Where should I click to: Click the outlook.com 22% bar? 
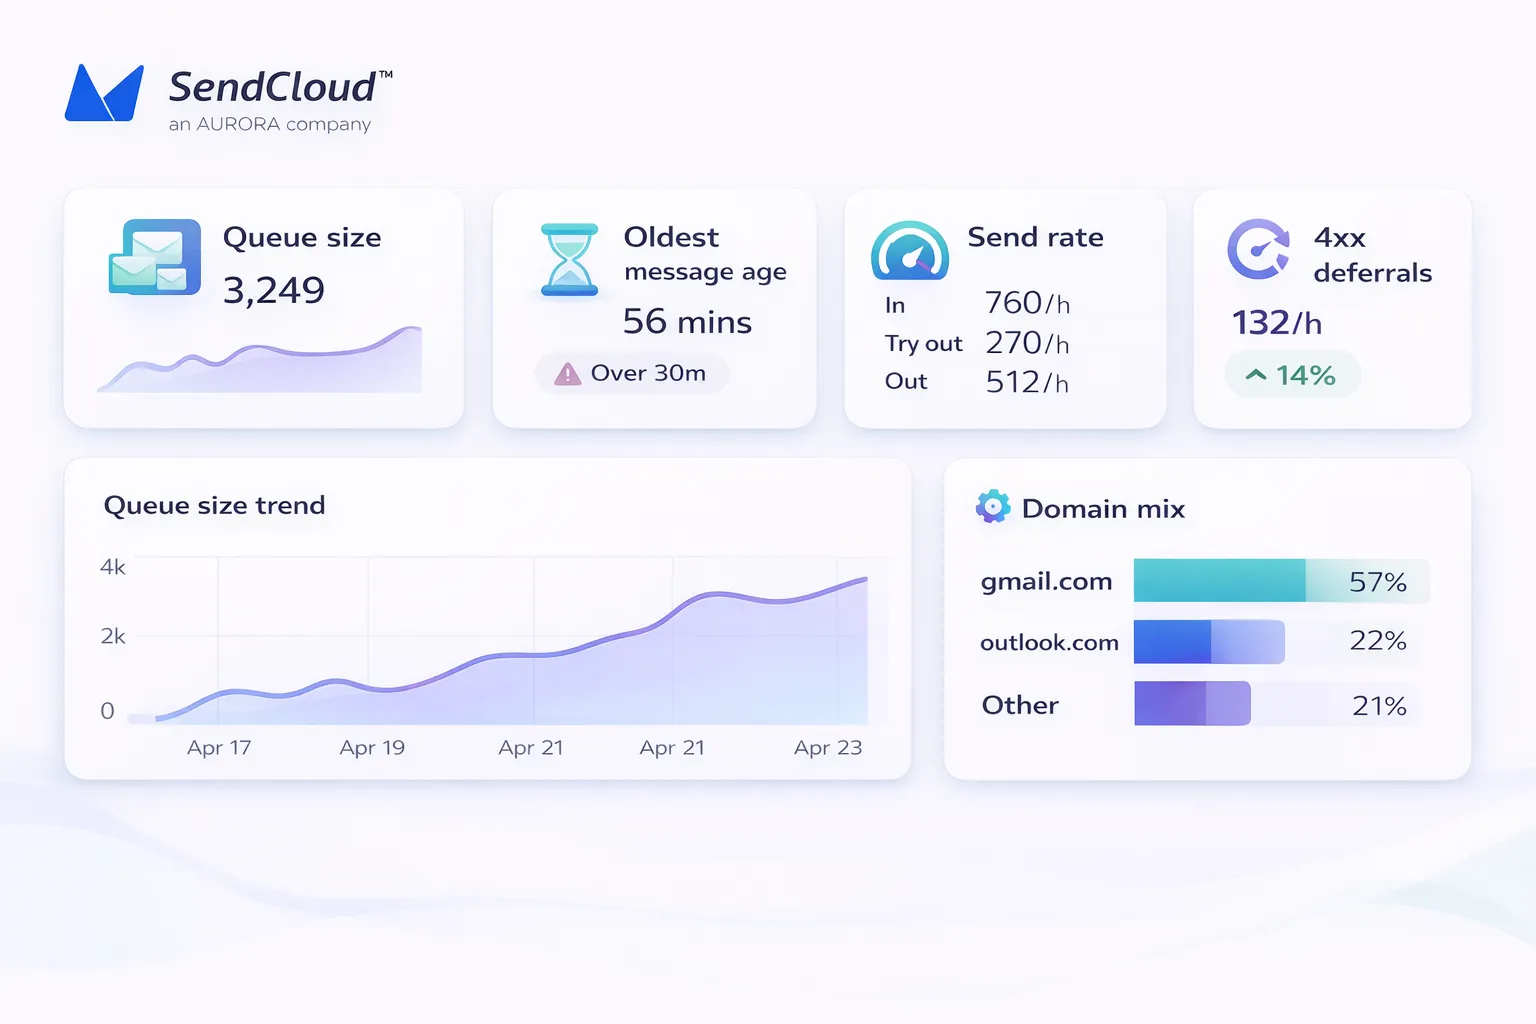[1208, 642]
